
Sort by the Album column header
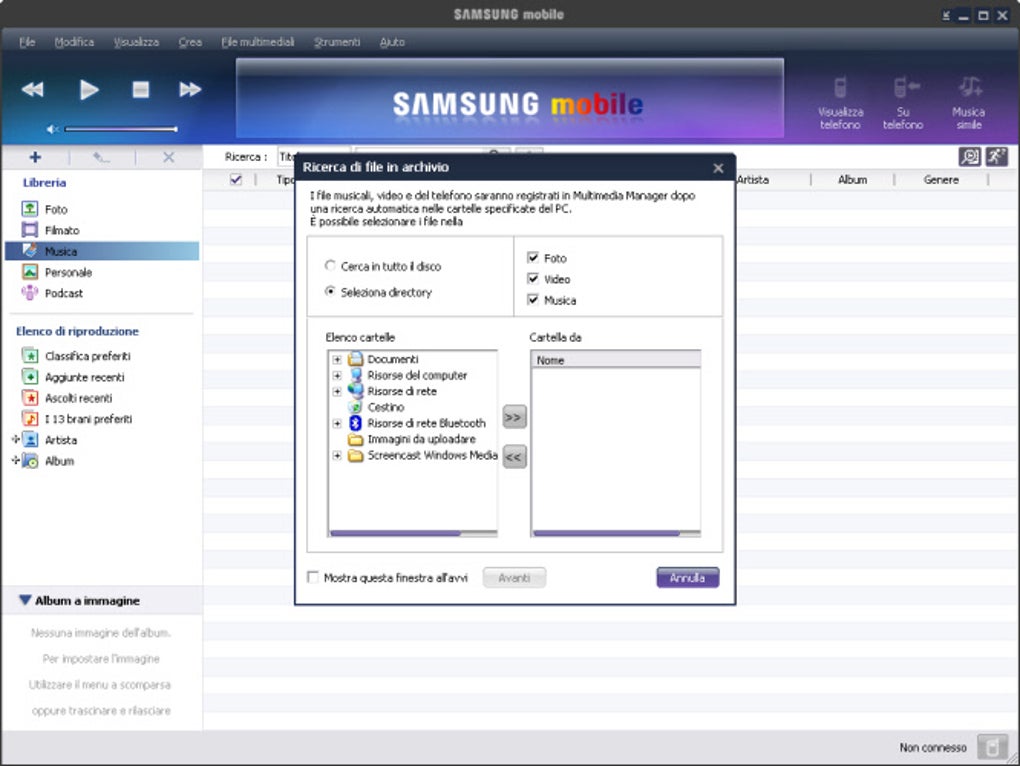852,179
